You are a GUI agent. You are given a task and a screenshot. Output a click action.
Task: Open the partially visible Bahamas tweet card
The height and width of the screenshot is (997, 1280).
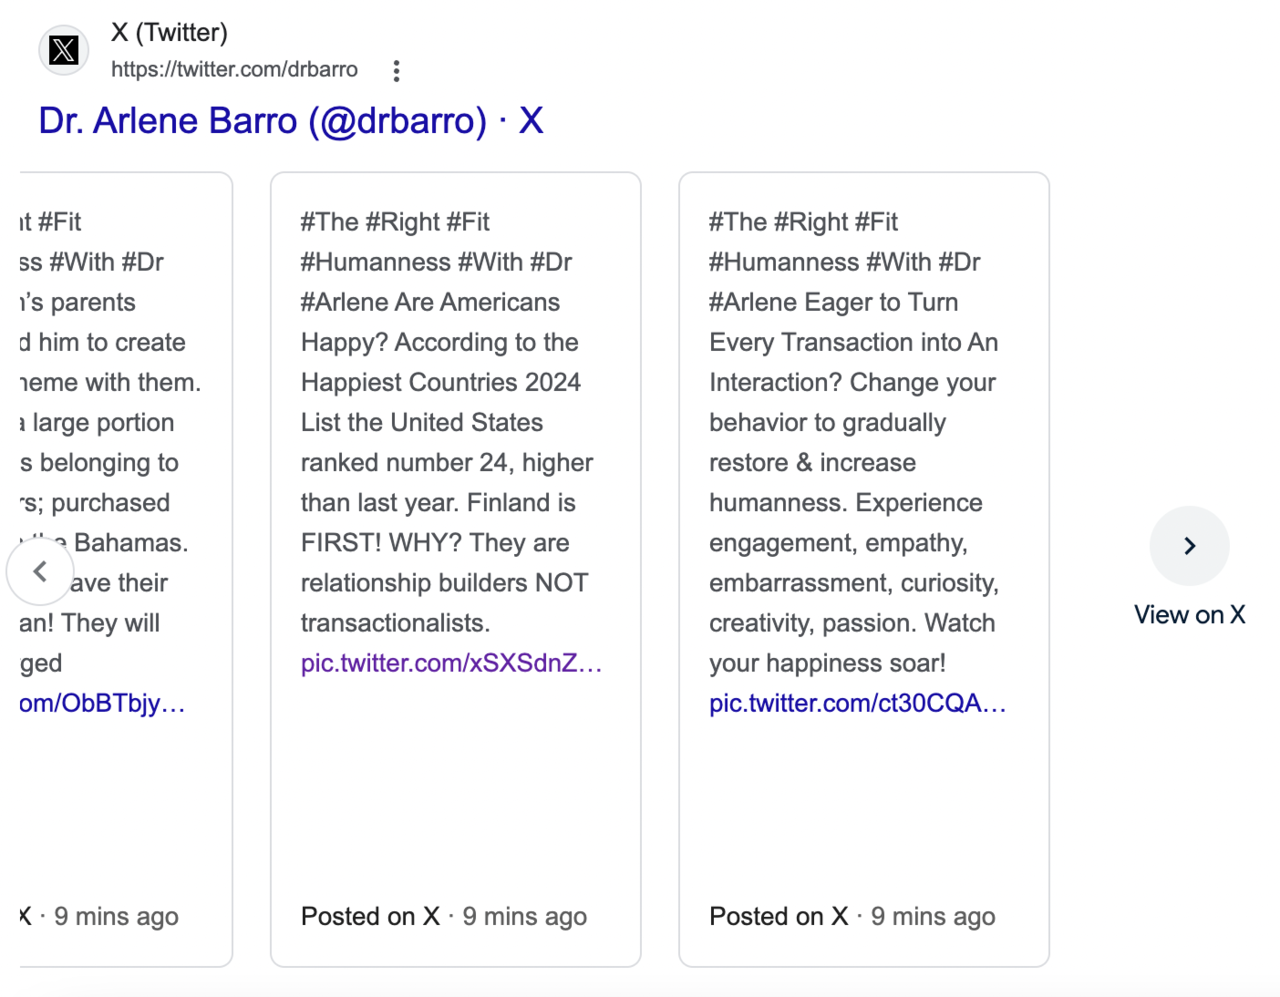(x=126, y=570)
